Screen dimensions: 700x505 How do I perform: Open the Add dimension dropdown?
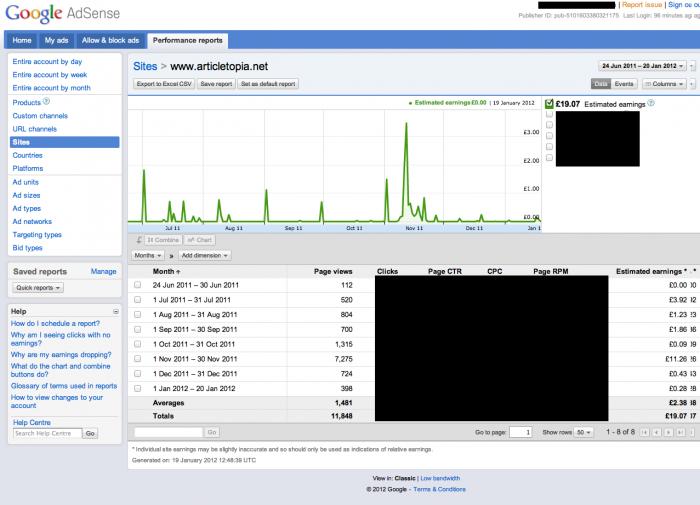205,255
